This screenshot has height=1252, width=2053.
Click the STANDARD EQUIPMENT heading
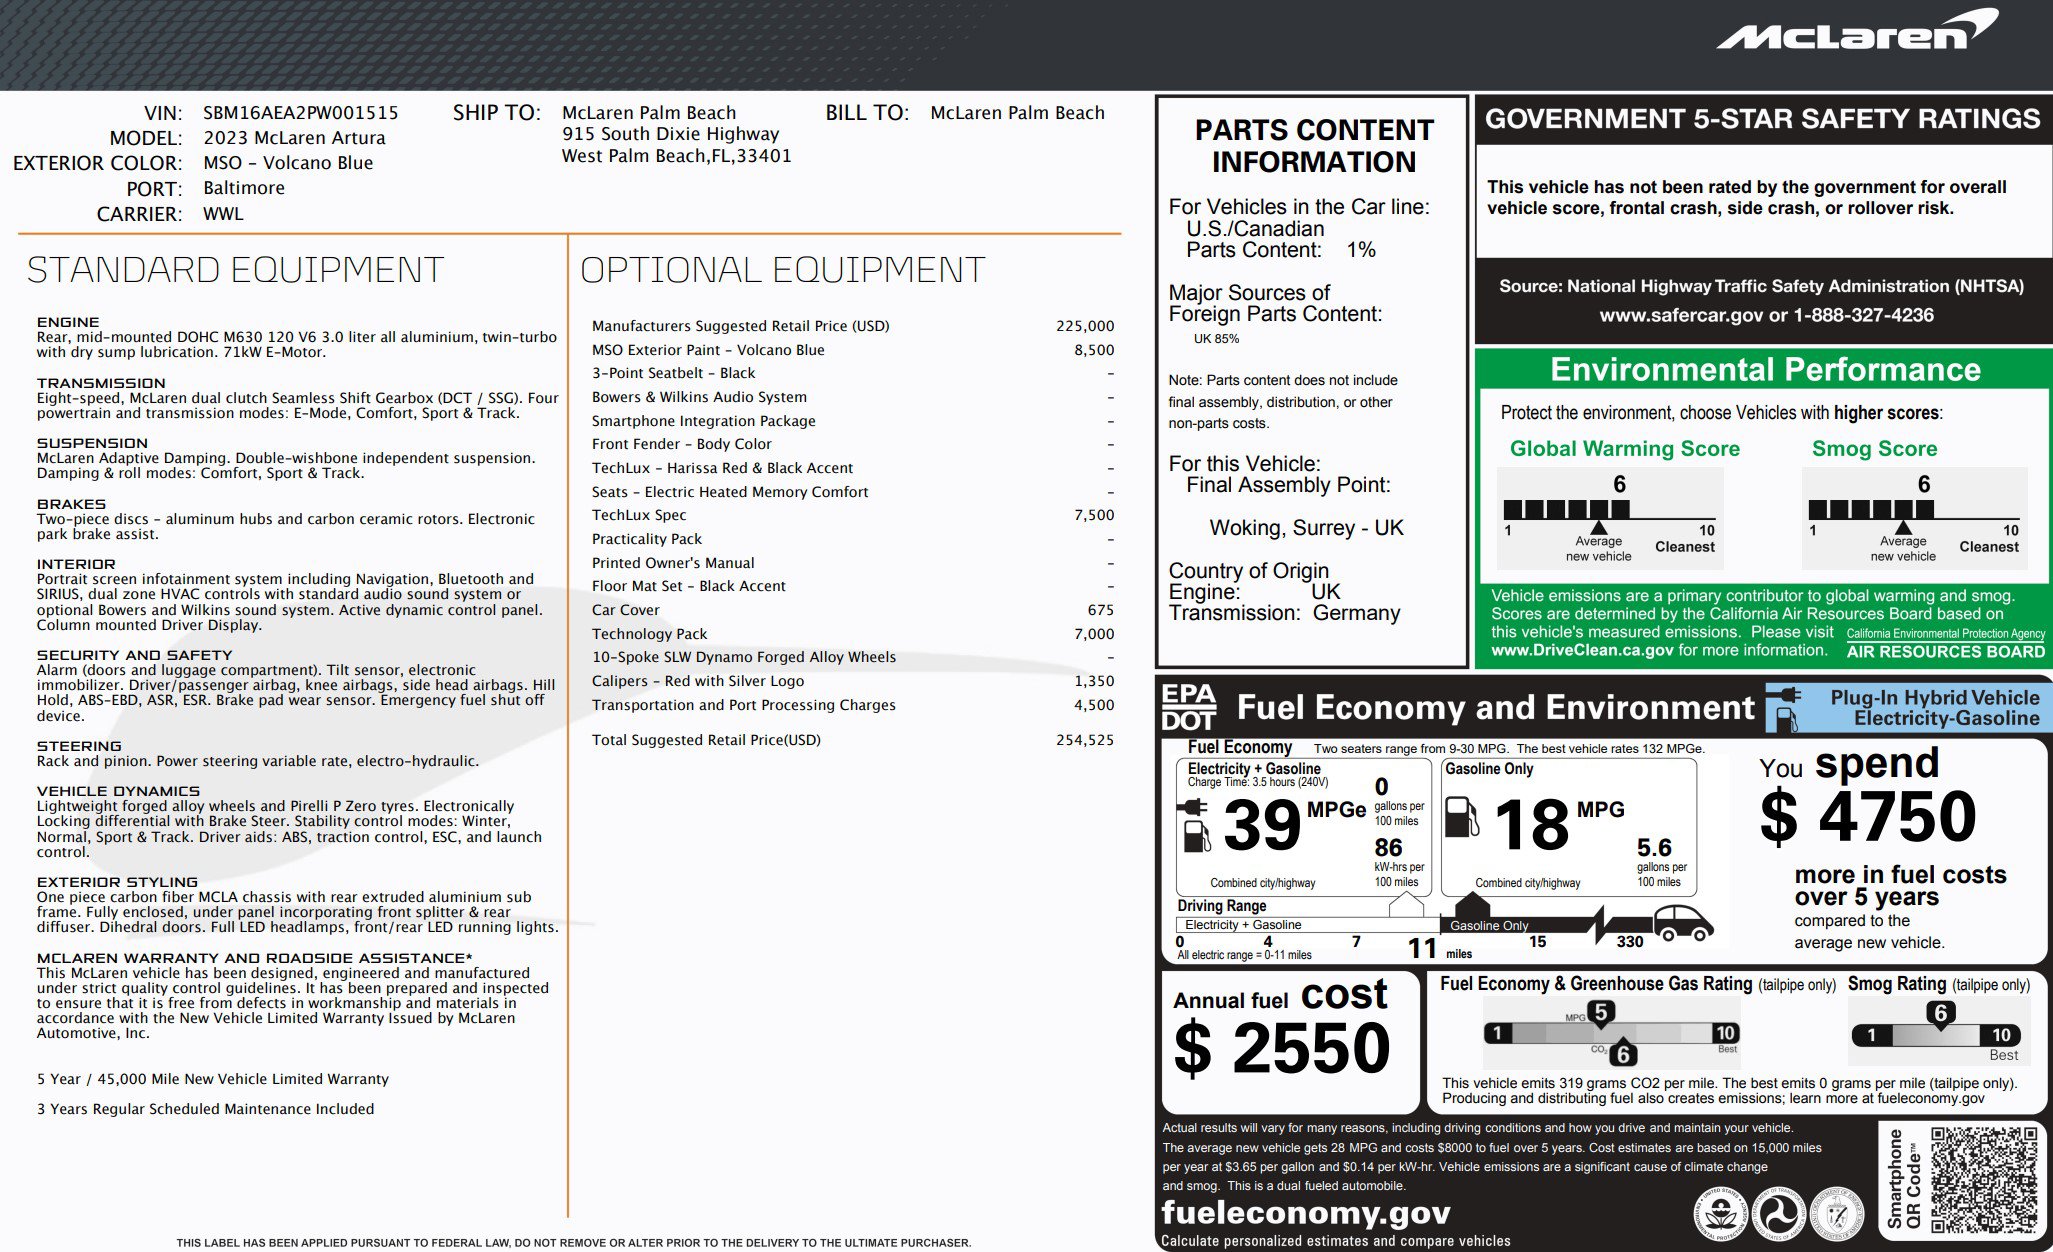(x=235, y=270)
